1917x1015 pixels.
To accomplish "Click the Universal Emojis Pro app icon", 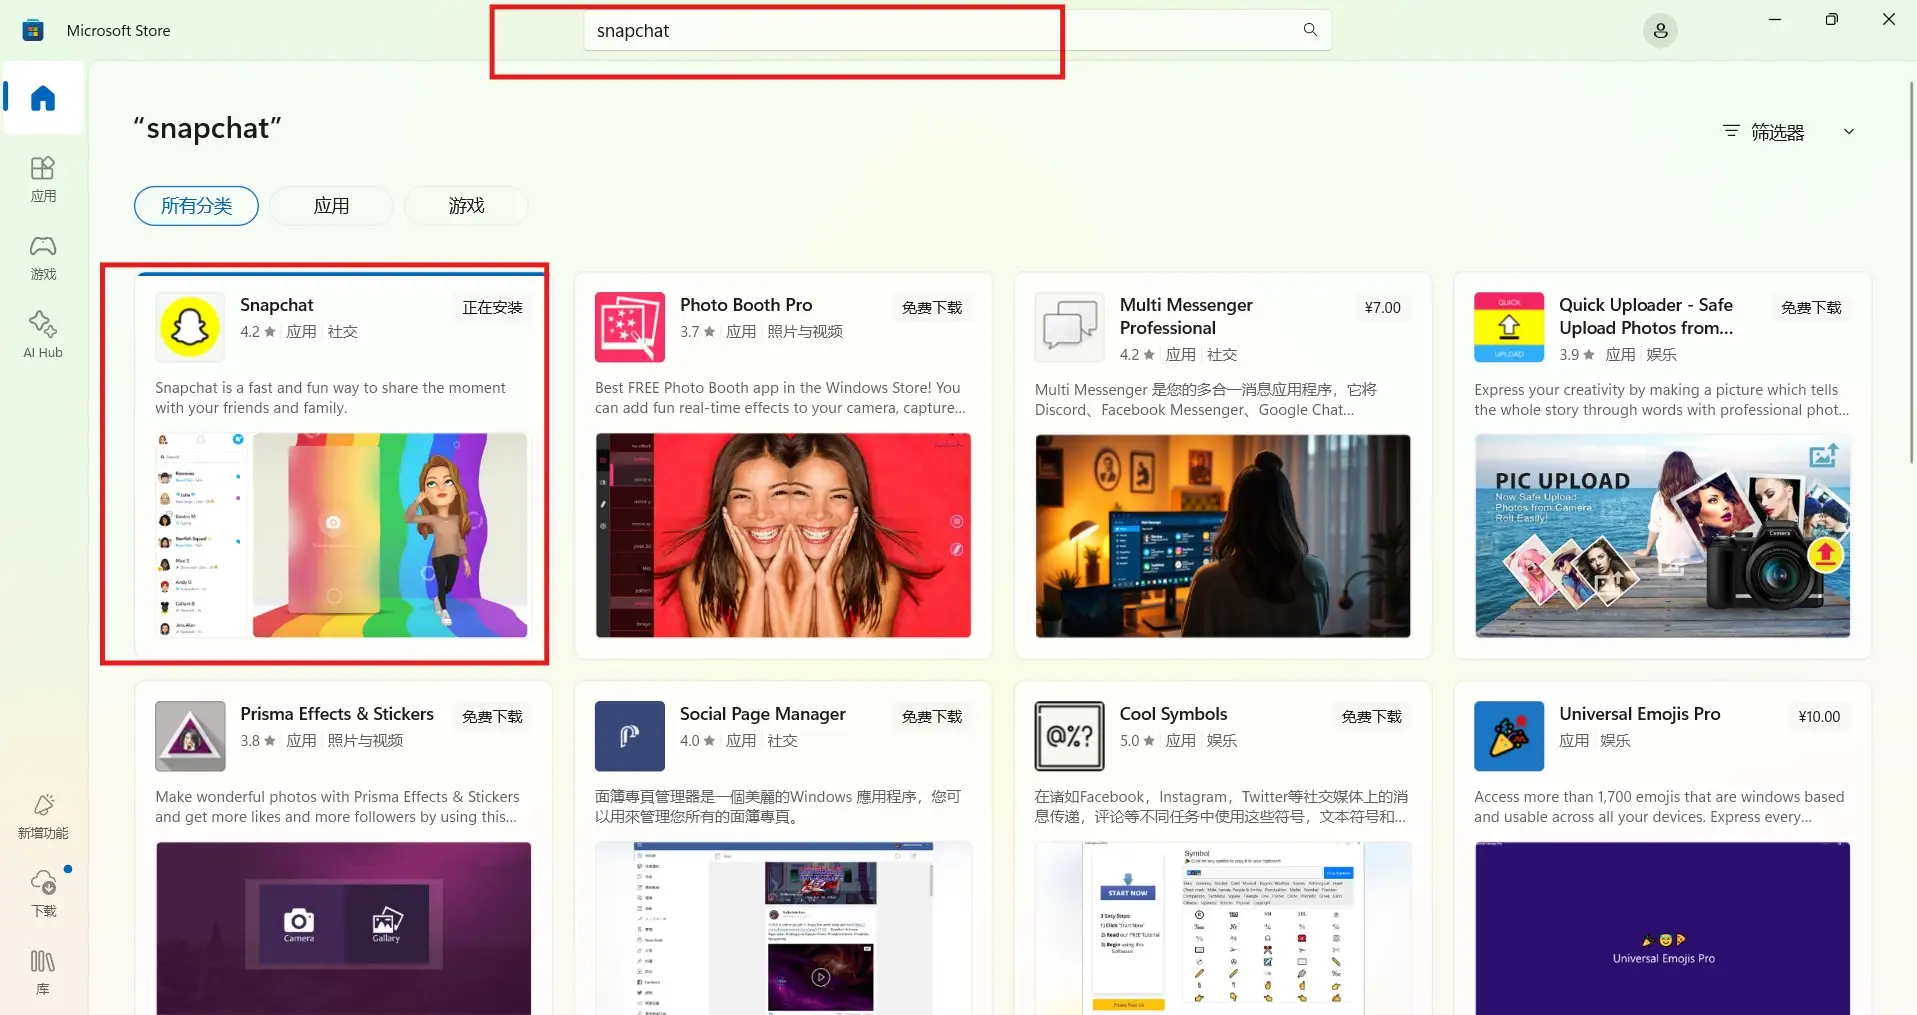I will (1509, 736).
